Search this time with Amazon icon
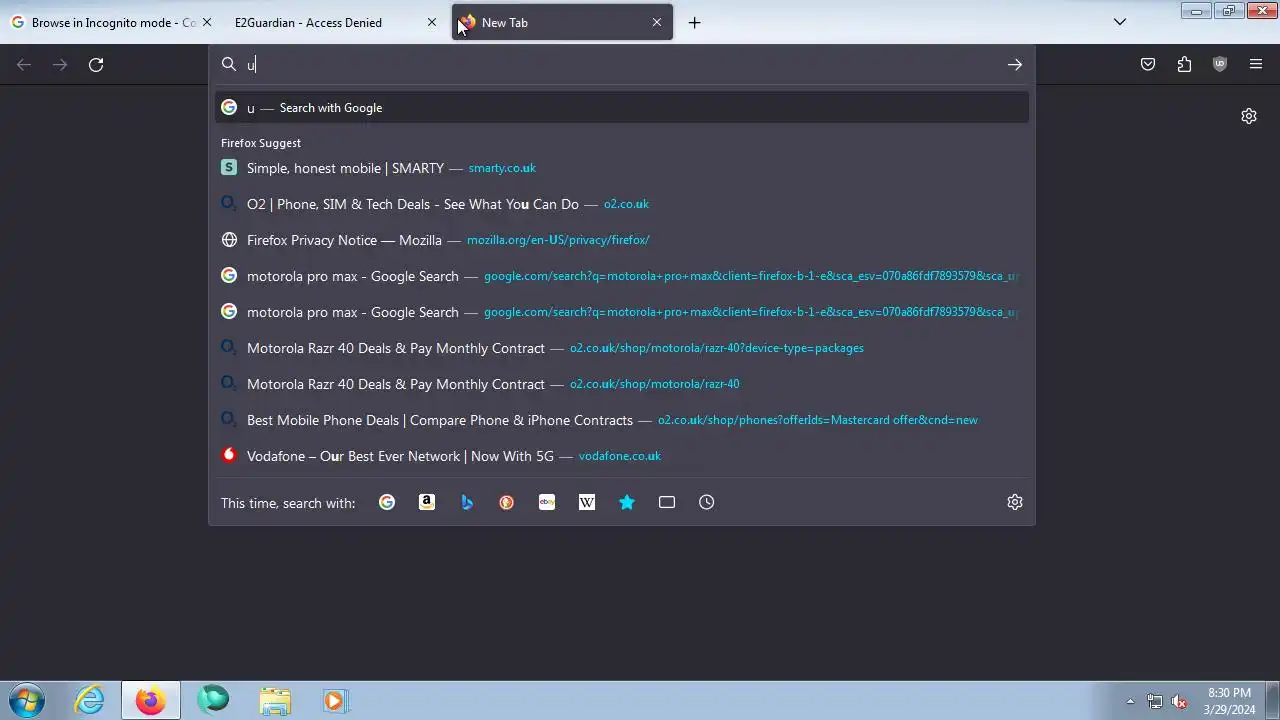The image size is (1280, 720). (x=427, y=502)
